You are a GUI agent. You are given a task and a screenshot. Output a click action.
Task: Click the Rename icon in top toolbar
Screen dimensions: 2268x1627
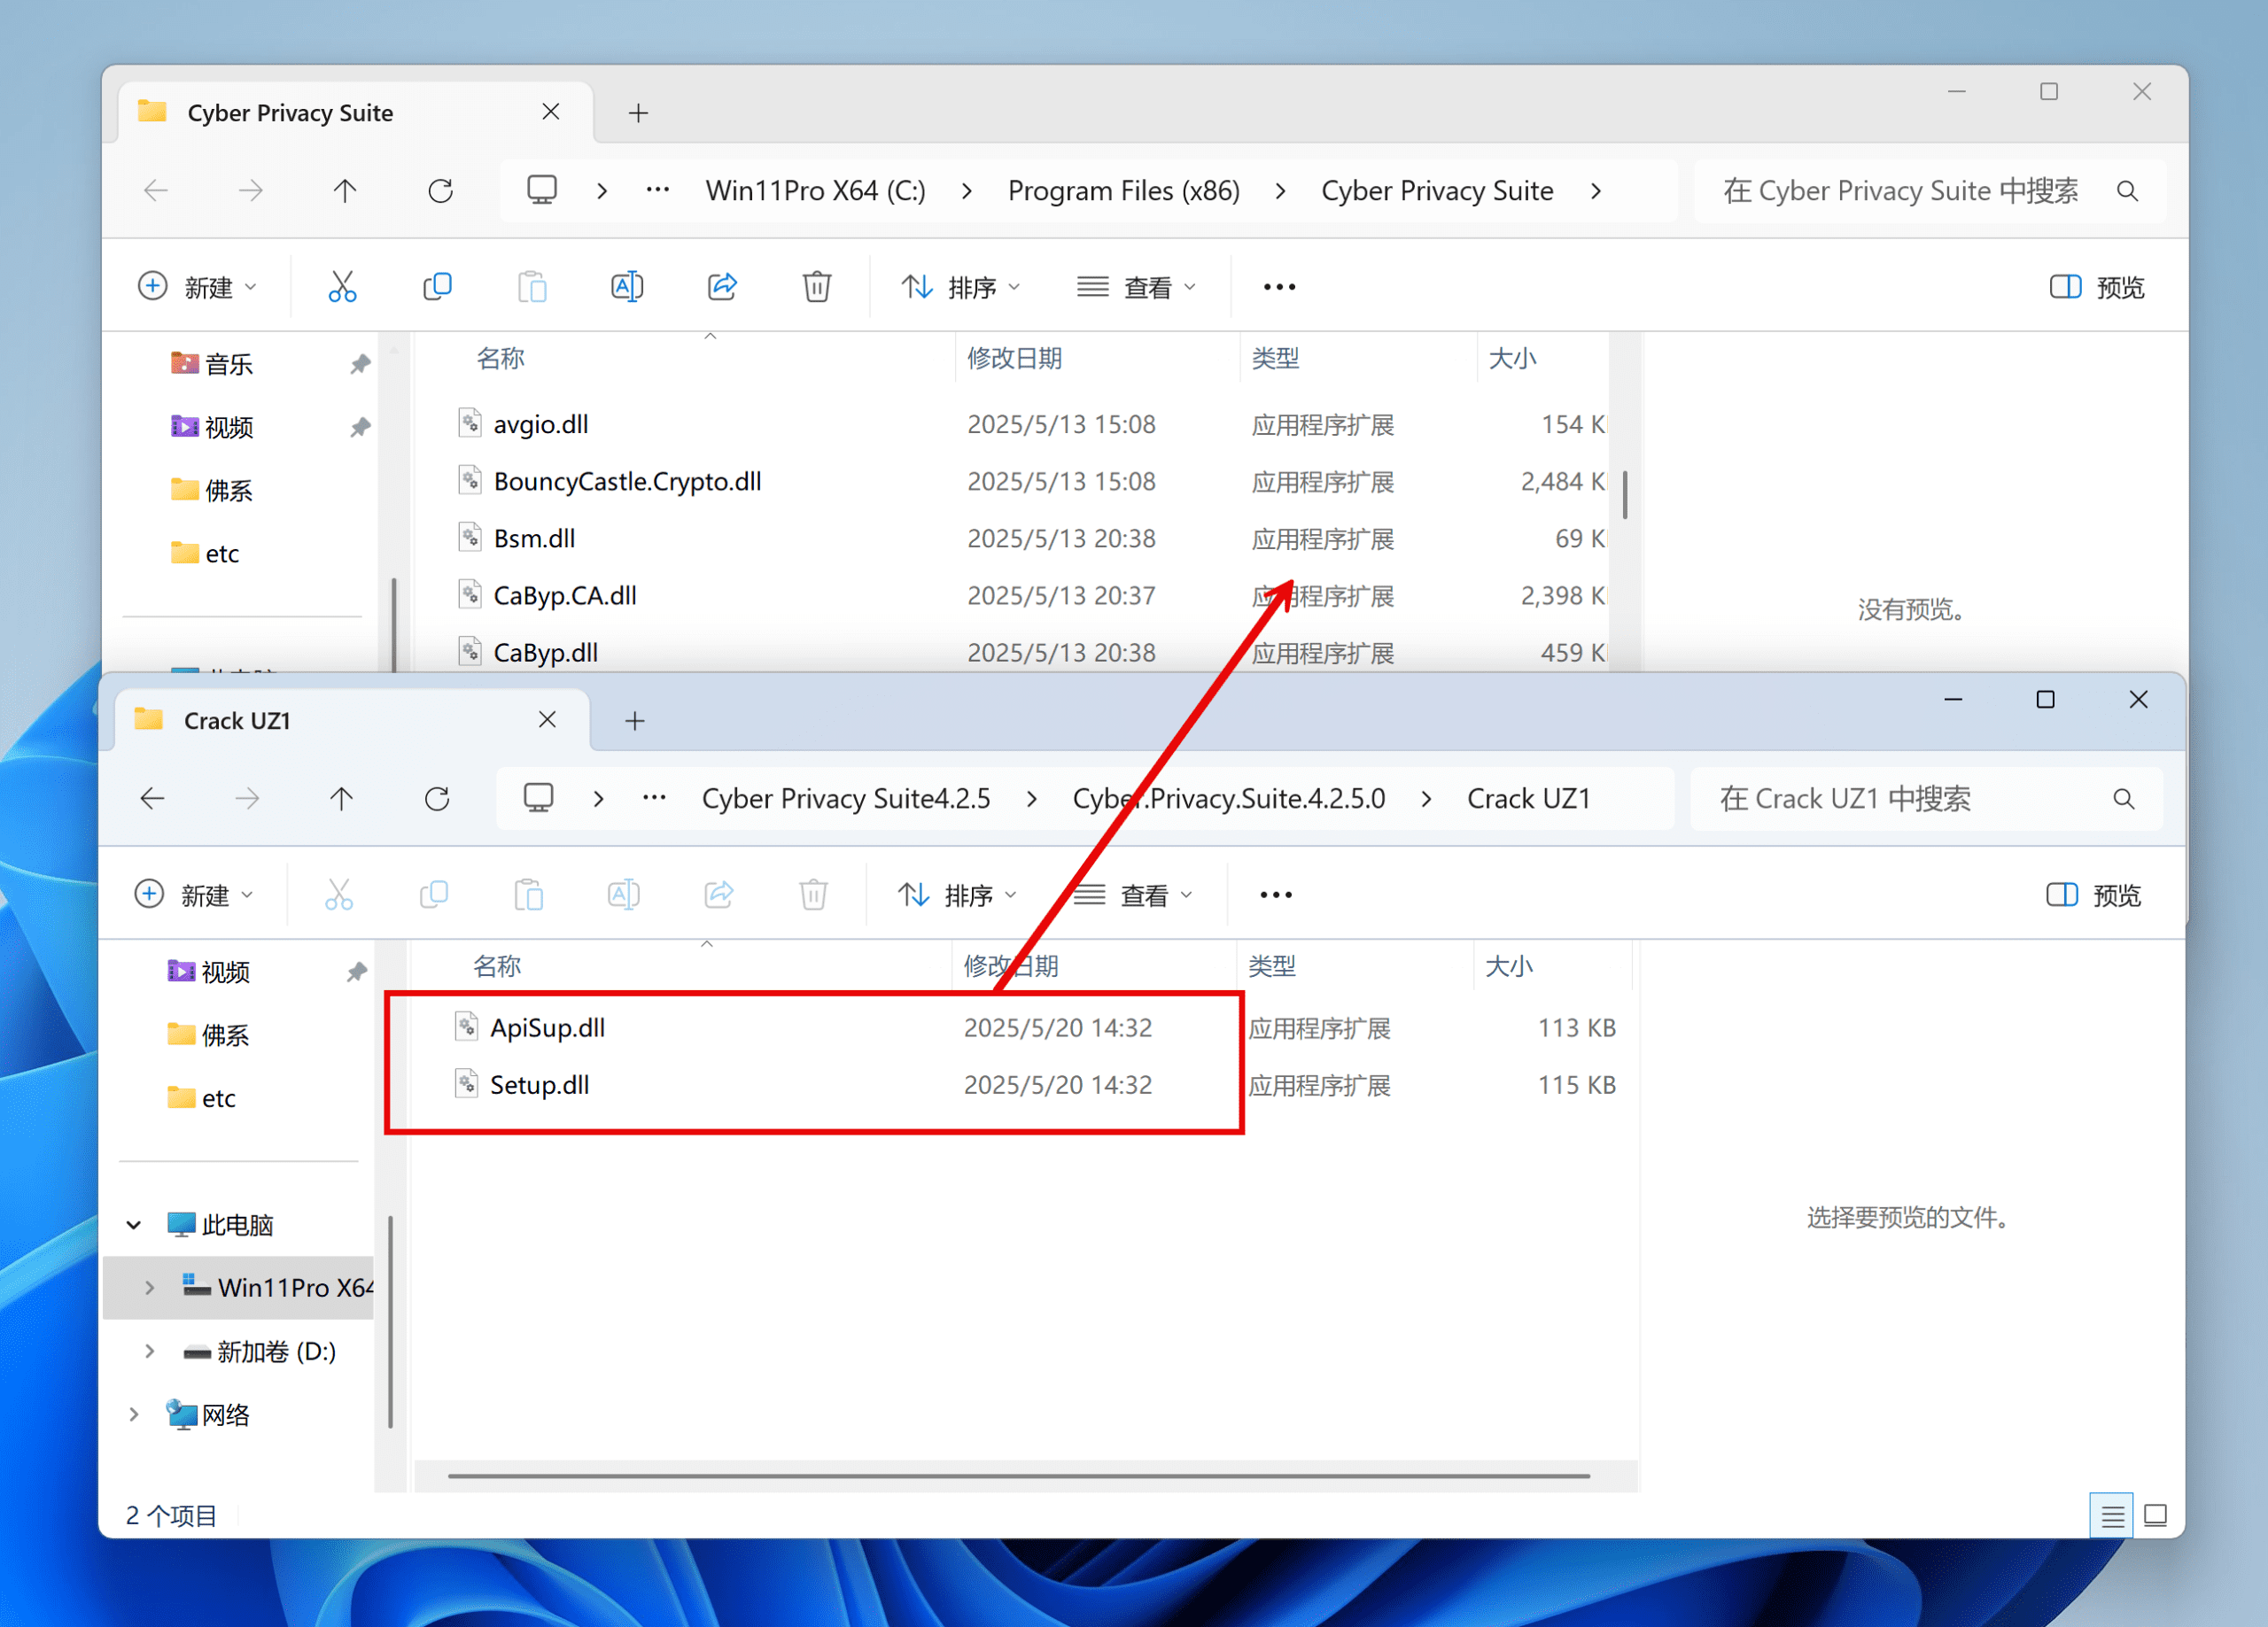tap(627, 287)
